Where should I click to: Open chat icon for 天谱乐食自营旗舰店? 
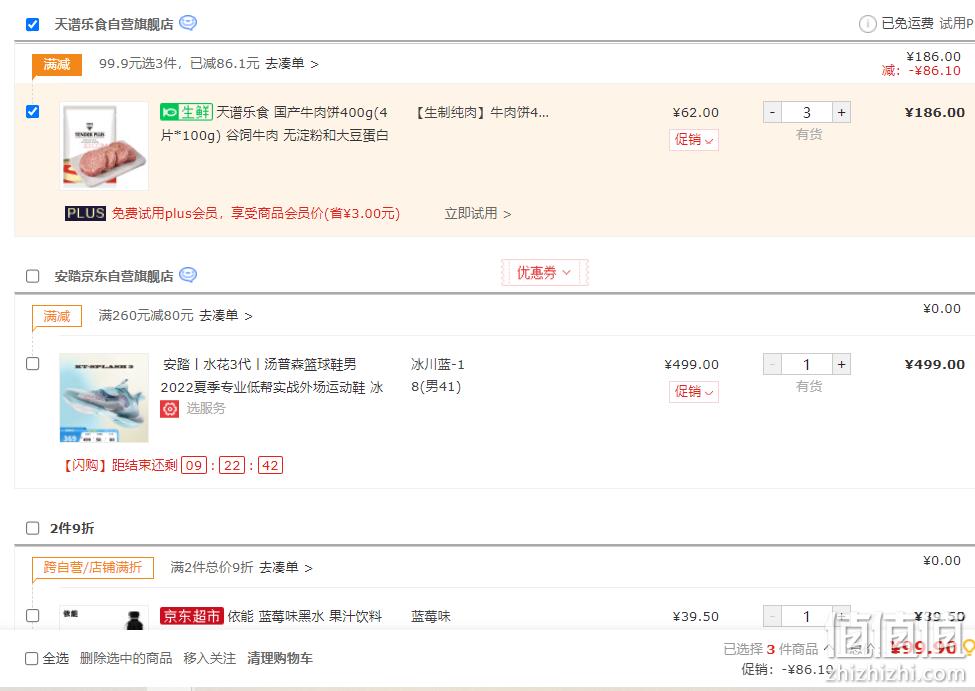(x=188, y=23)
